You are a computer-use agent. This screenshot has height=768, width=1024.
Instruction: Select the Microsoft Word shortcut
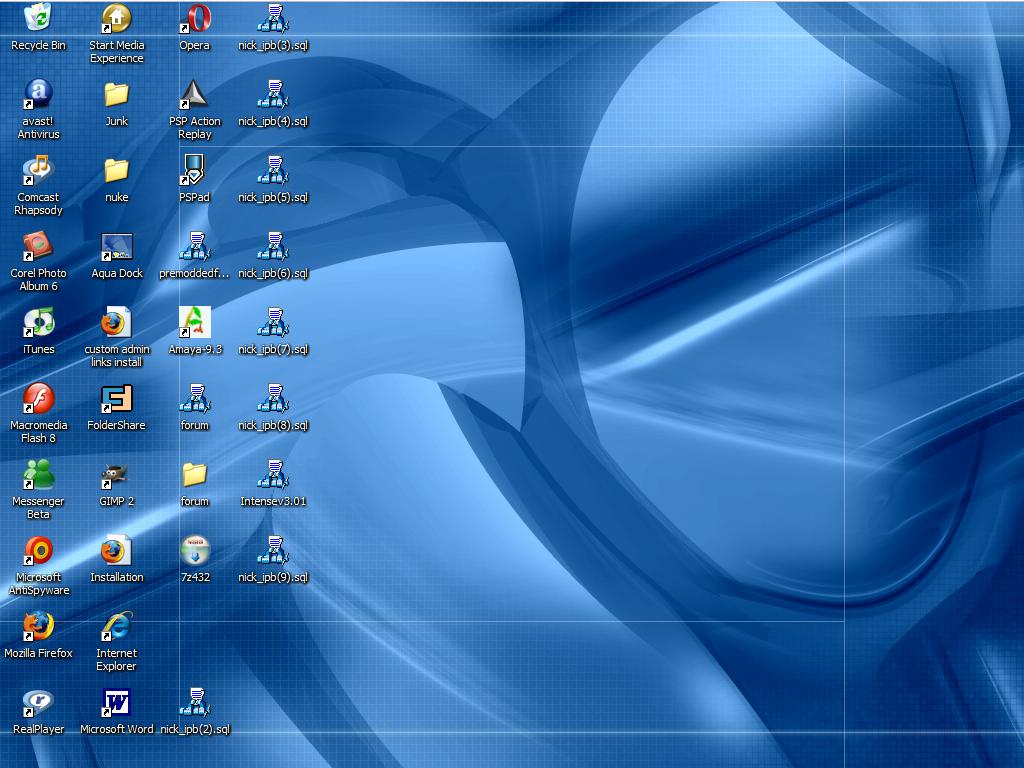(x=116, y=702)
